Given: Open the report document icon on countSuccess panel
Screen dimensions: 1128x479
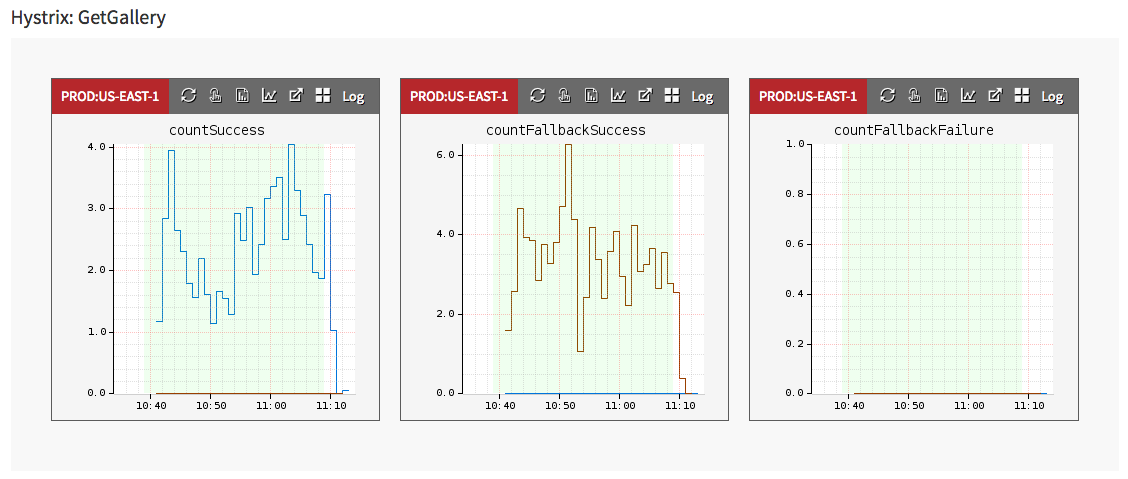Looking at the screenshot, I should point(242,96).
